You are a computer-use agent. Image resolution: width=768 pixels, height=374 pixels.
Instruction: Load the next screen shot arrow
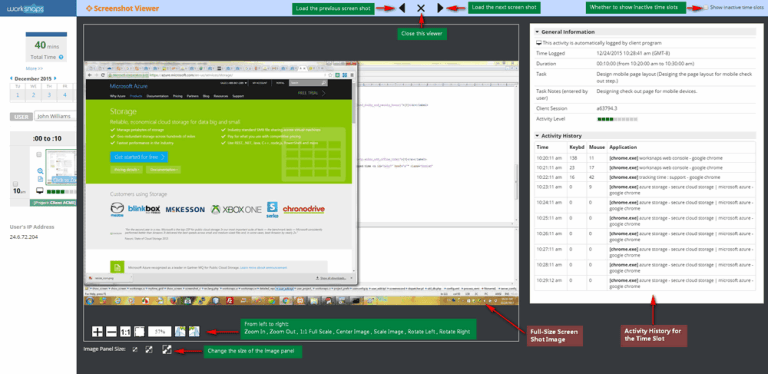pyautogui.click(x=440, y=8)
